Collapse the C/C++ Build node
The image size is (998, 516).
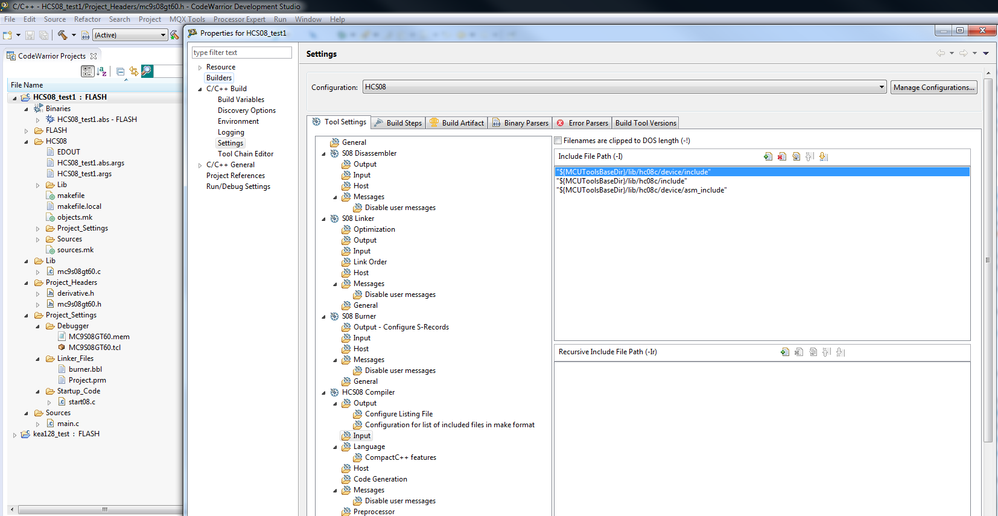200,89
